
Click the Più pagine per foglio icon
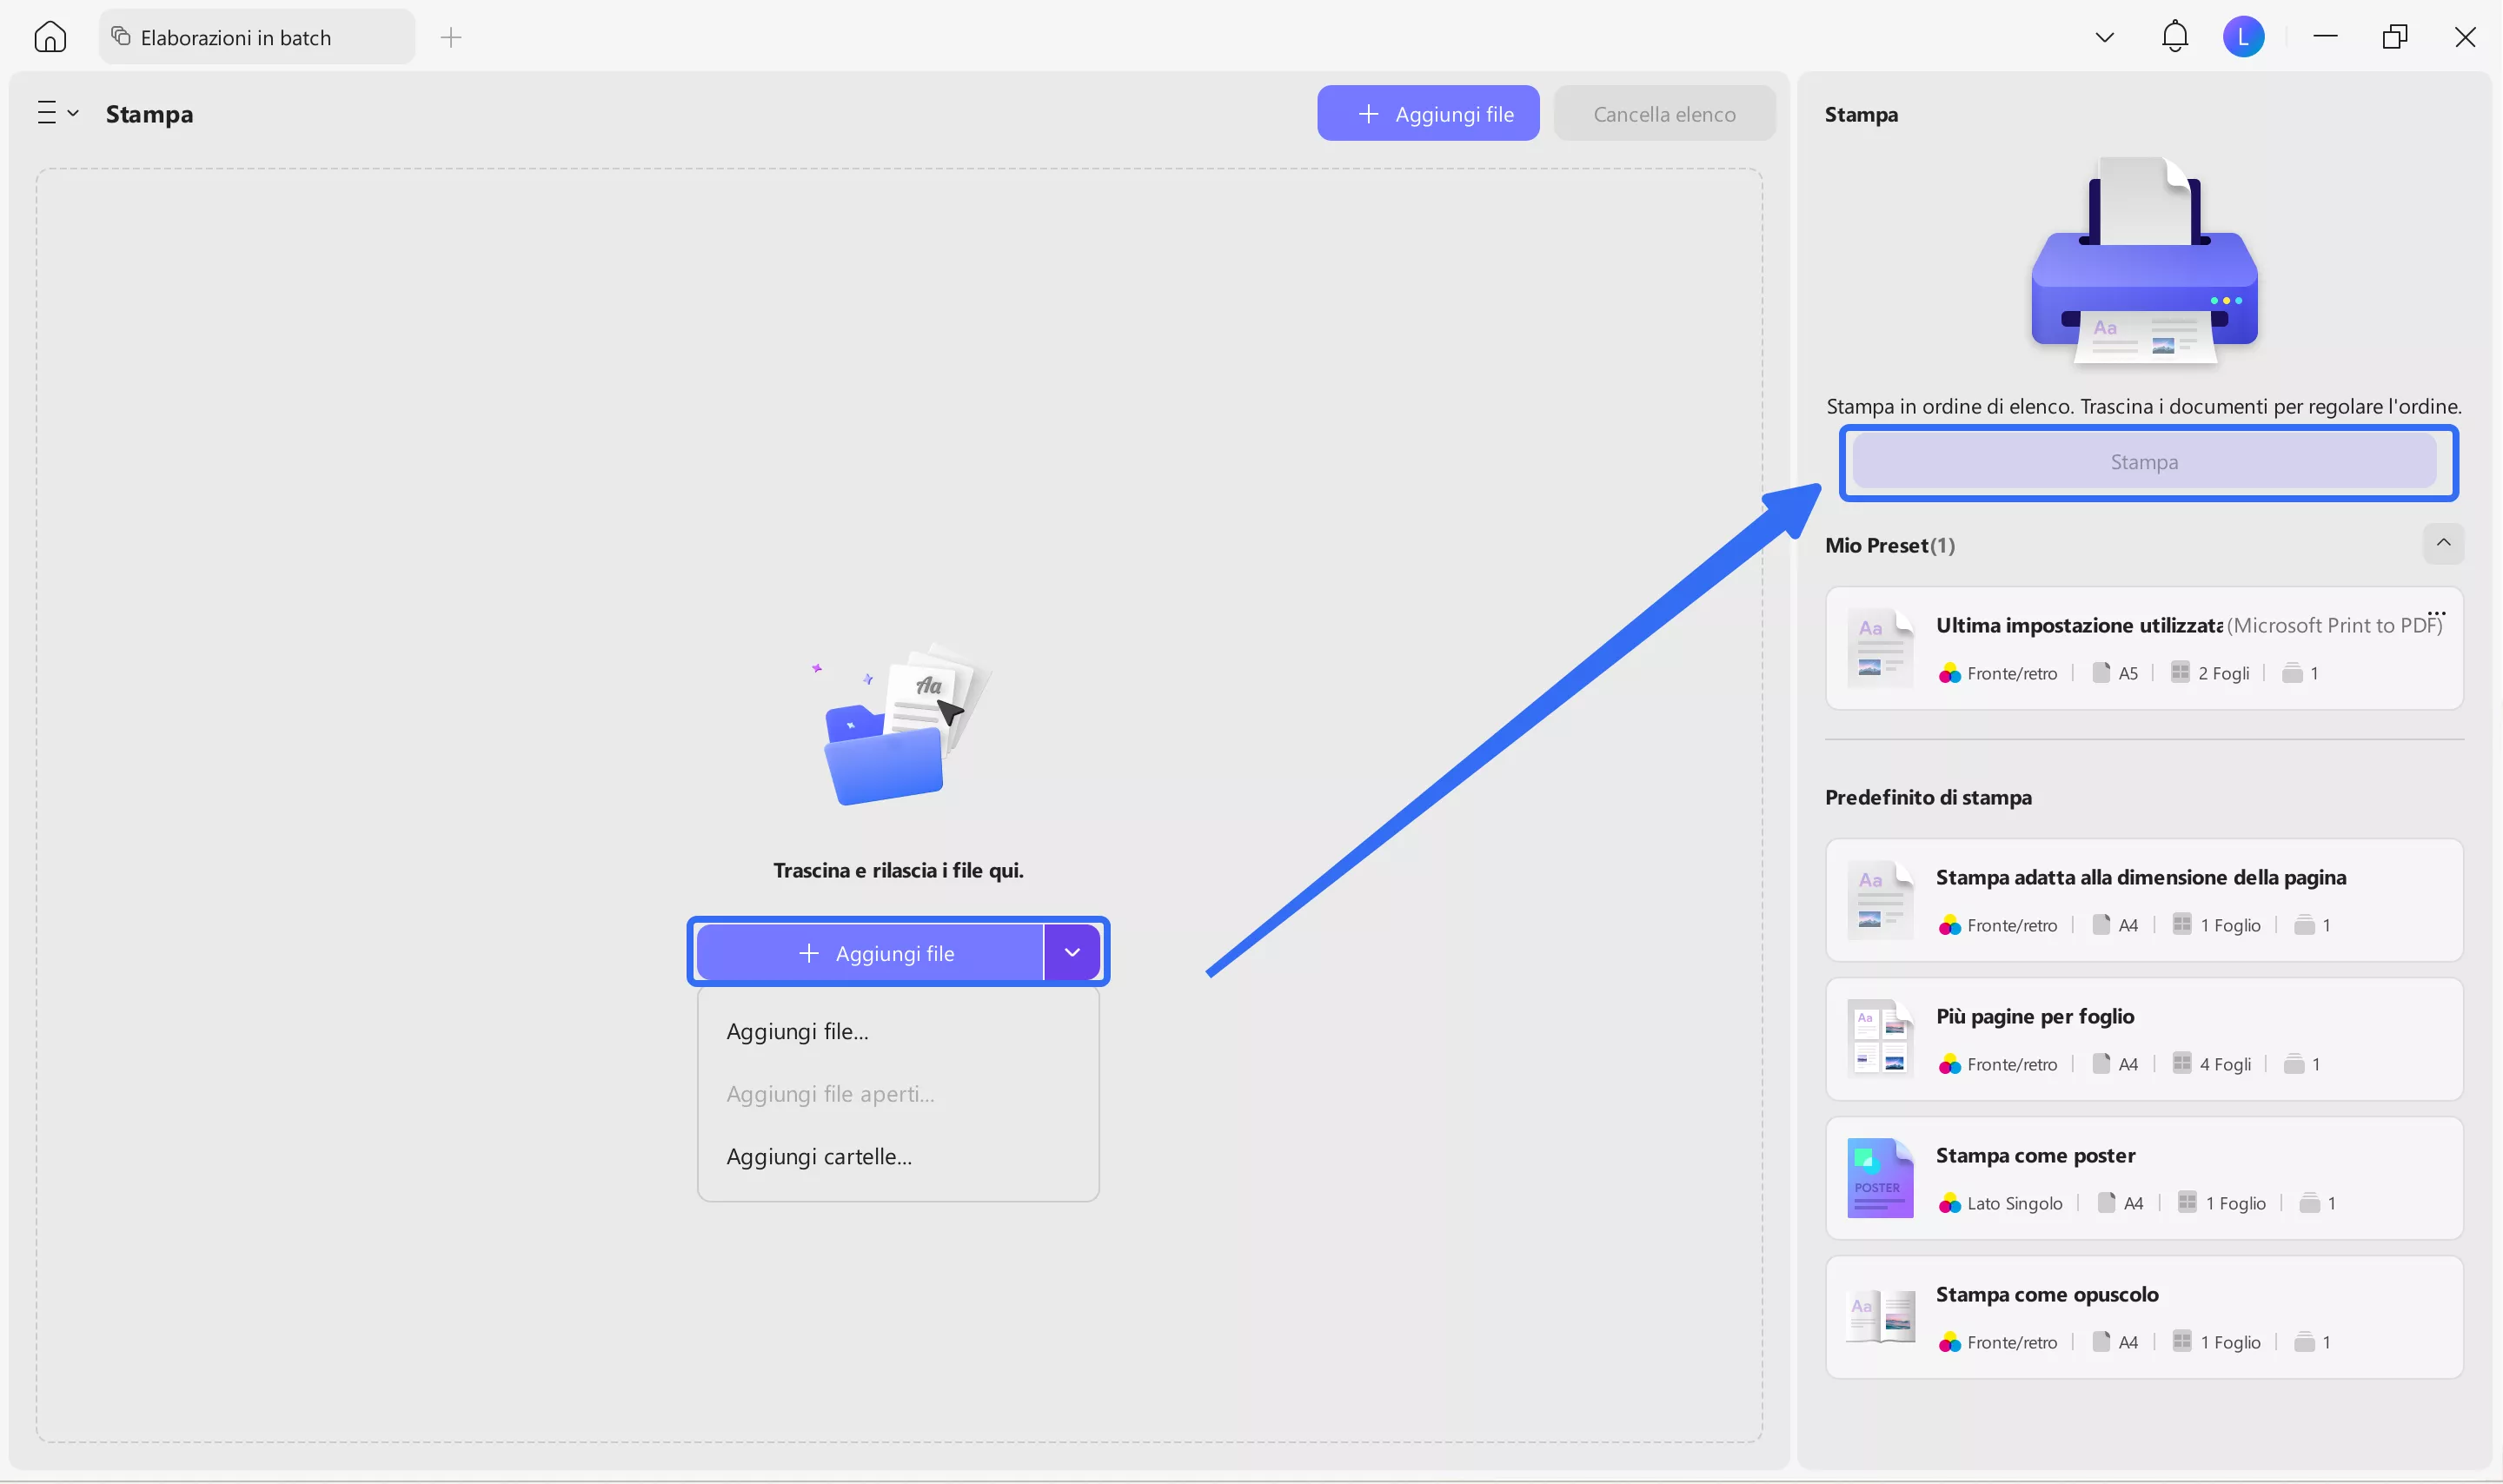coord(1879,1039)
